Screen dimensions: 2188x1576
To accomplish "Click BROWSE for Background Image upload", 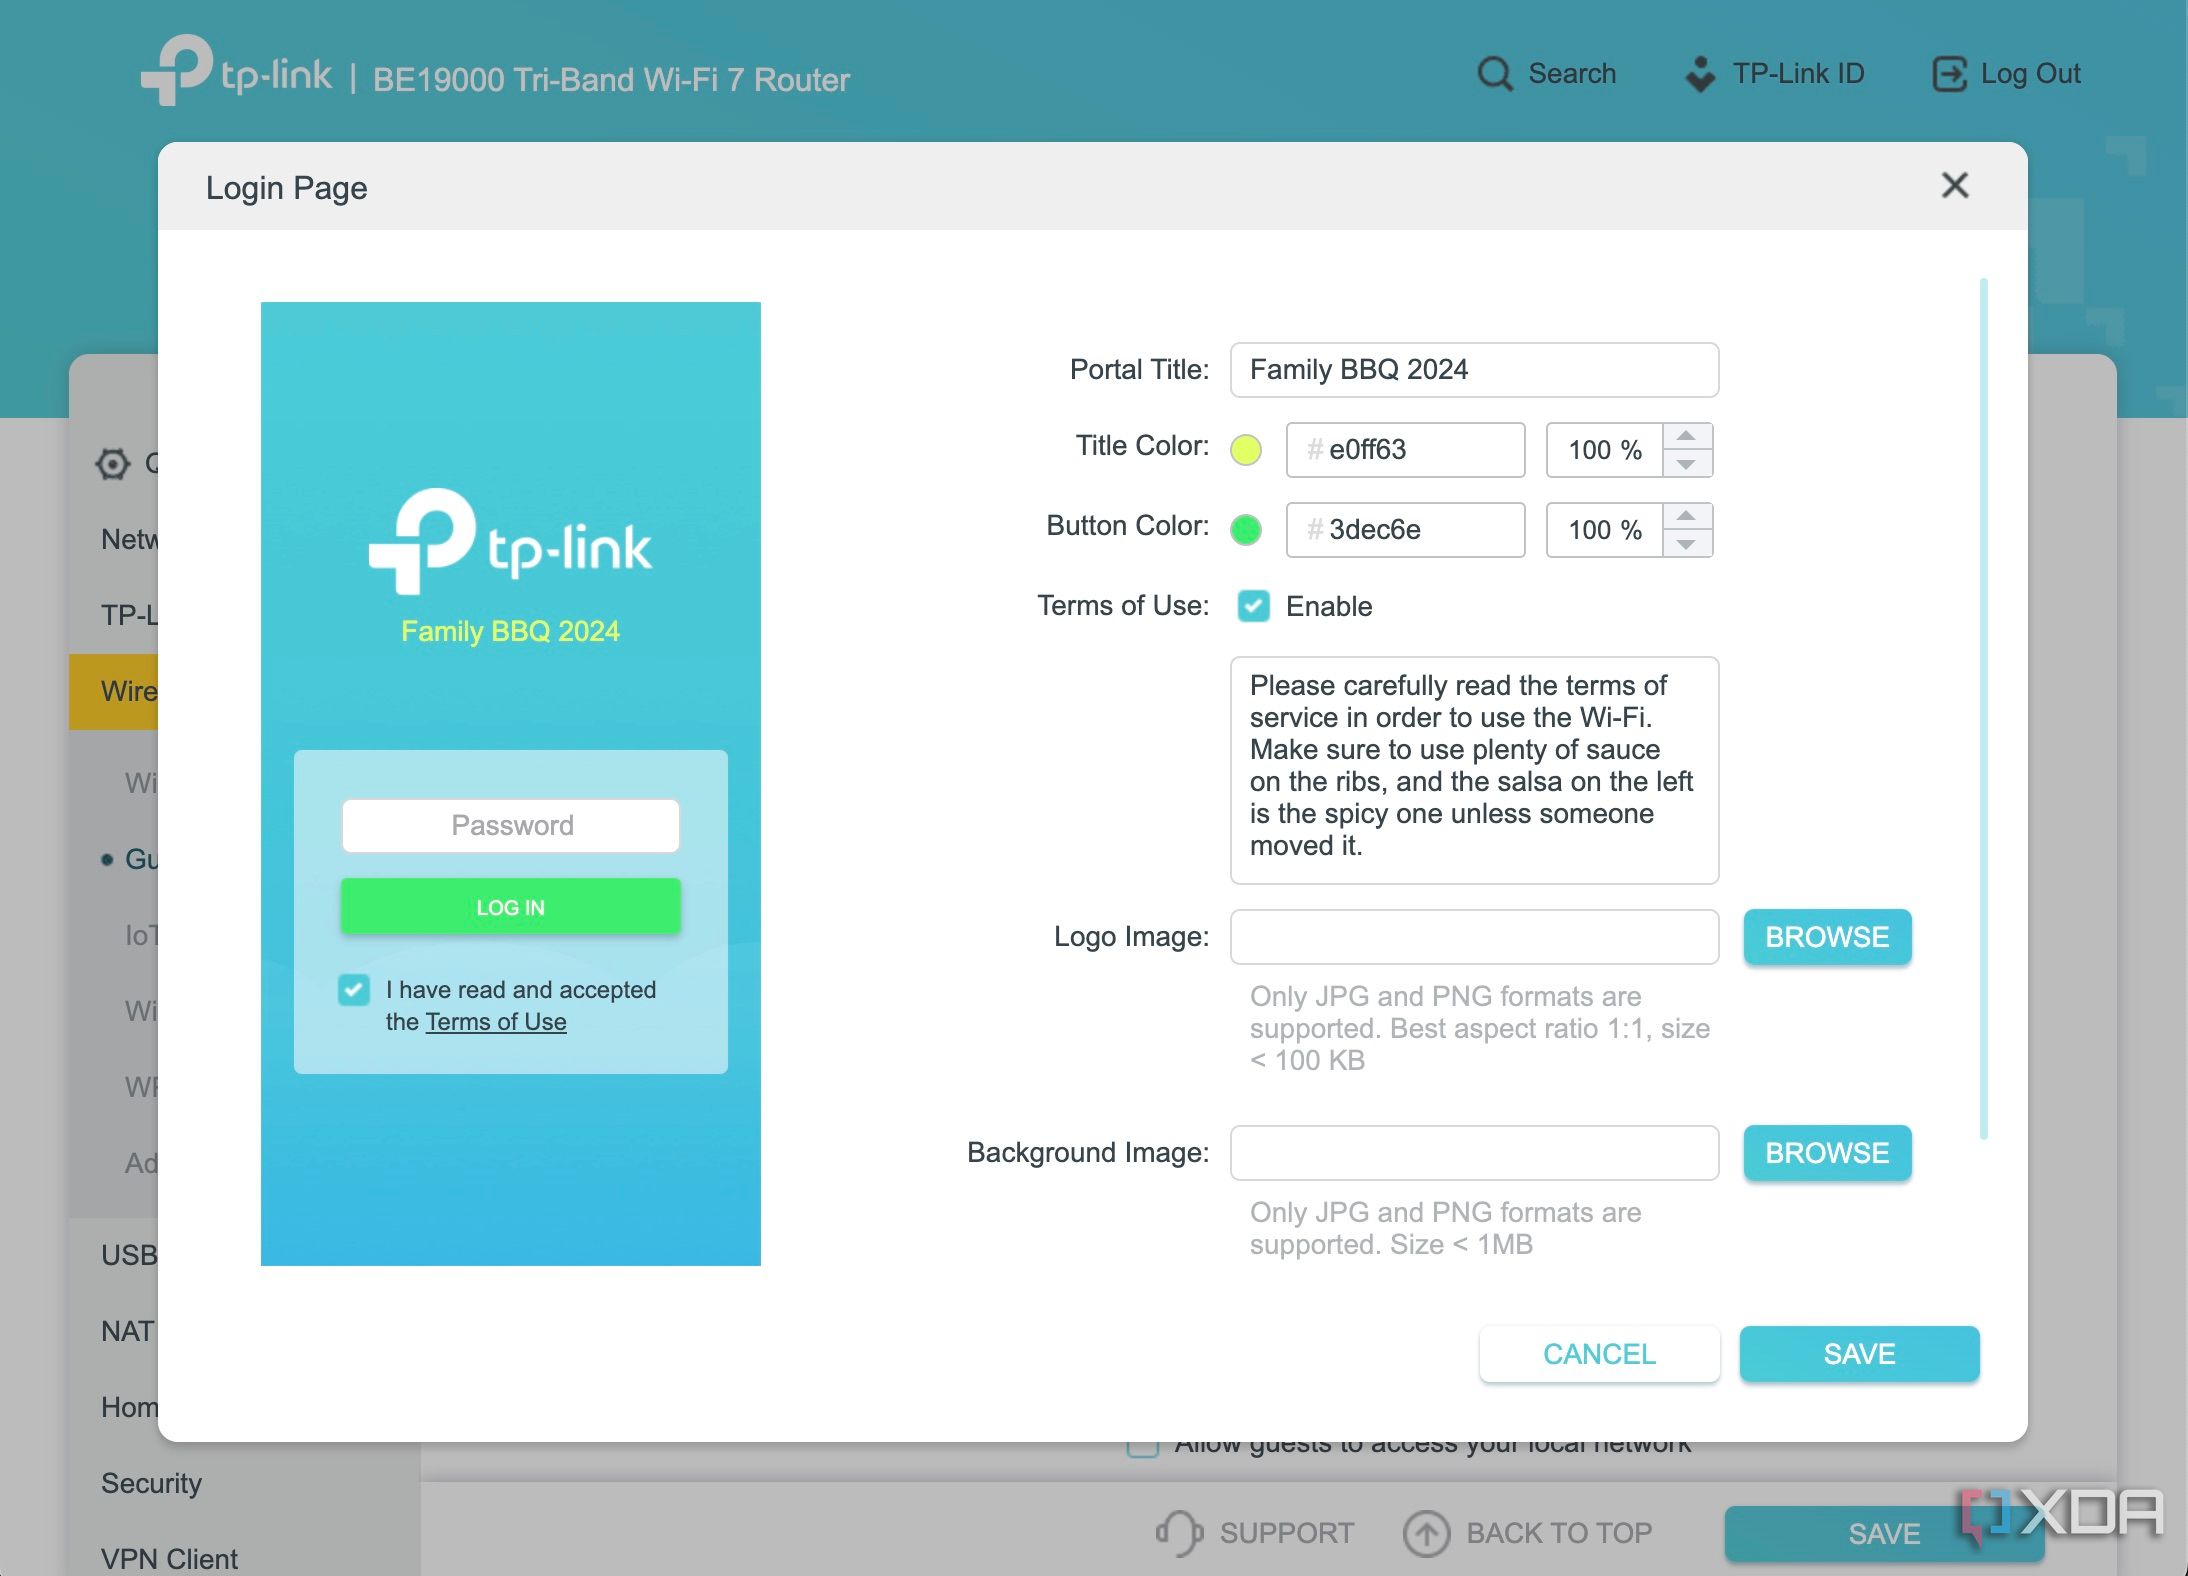I will pyautogui.click(x=1826, y=1151).
